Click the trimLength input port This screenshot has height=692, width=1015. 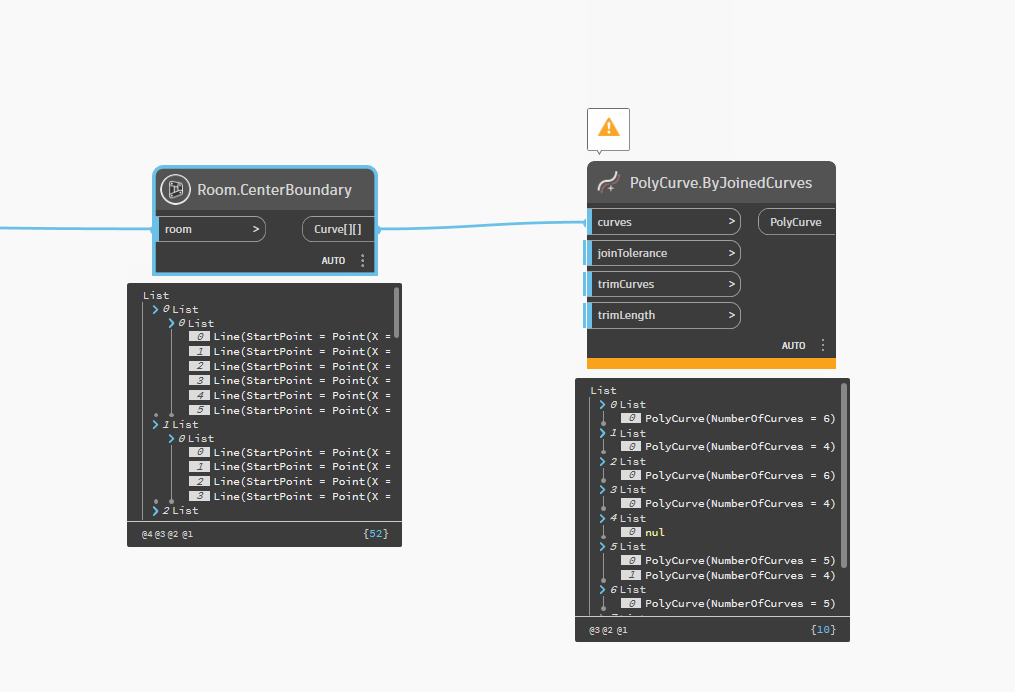[664, 315]
